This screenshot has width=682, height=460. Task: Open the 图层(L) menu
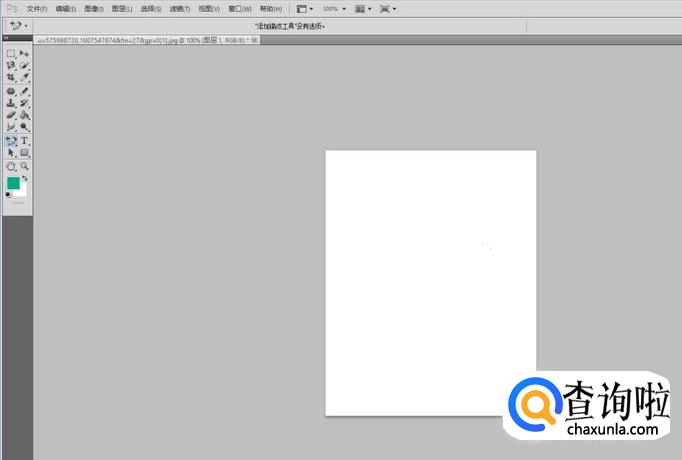122,9
